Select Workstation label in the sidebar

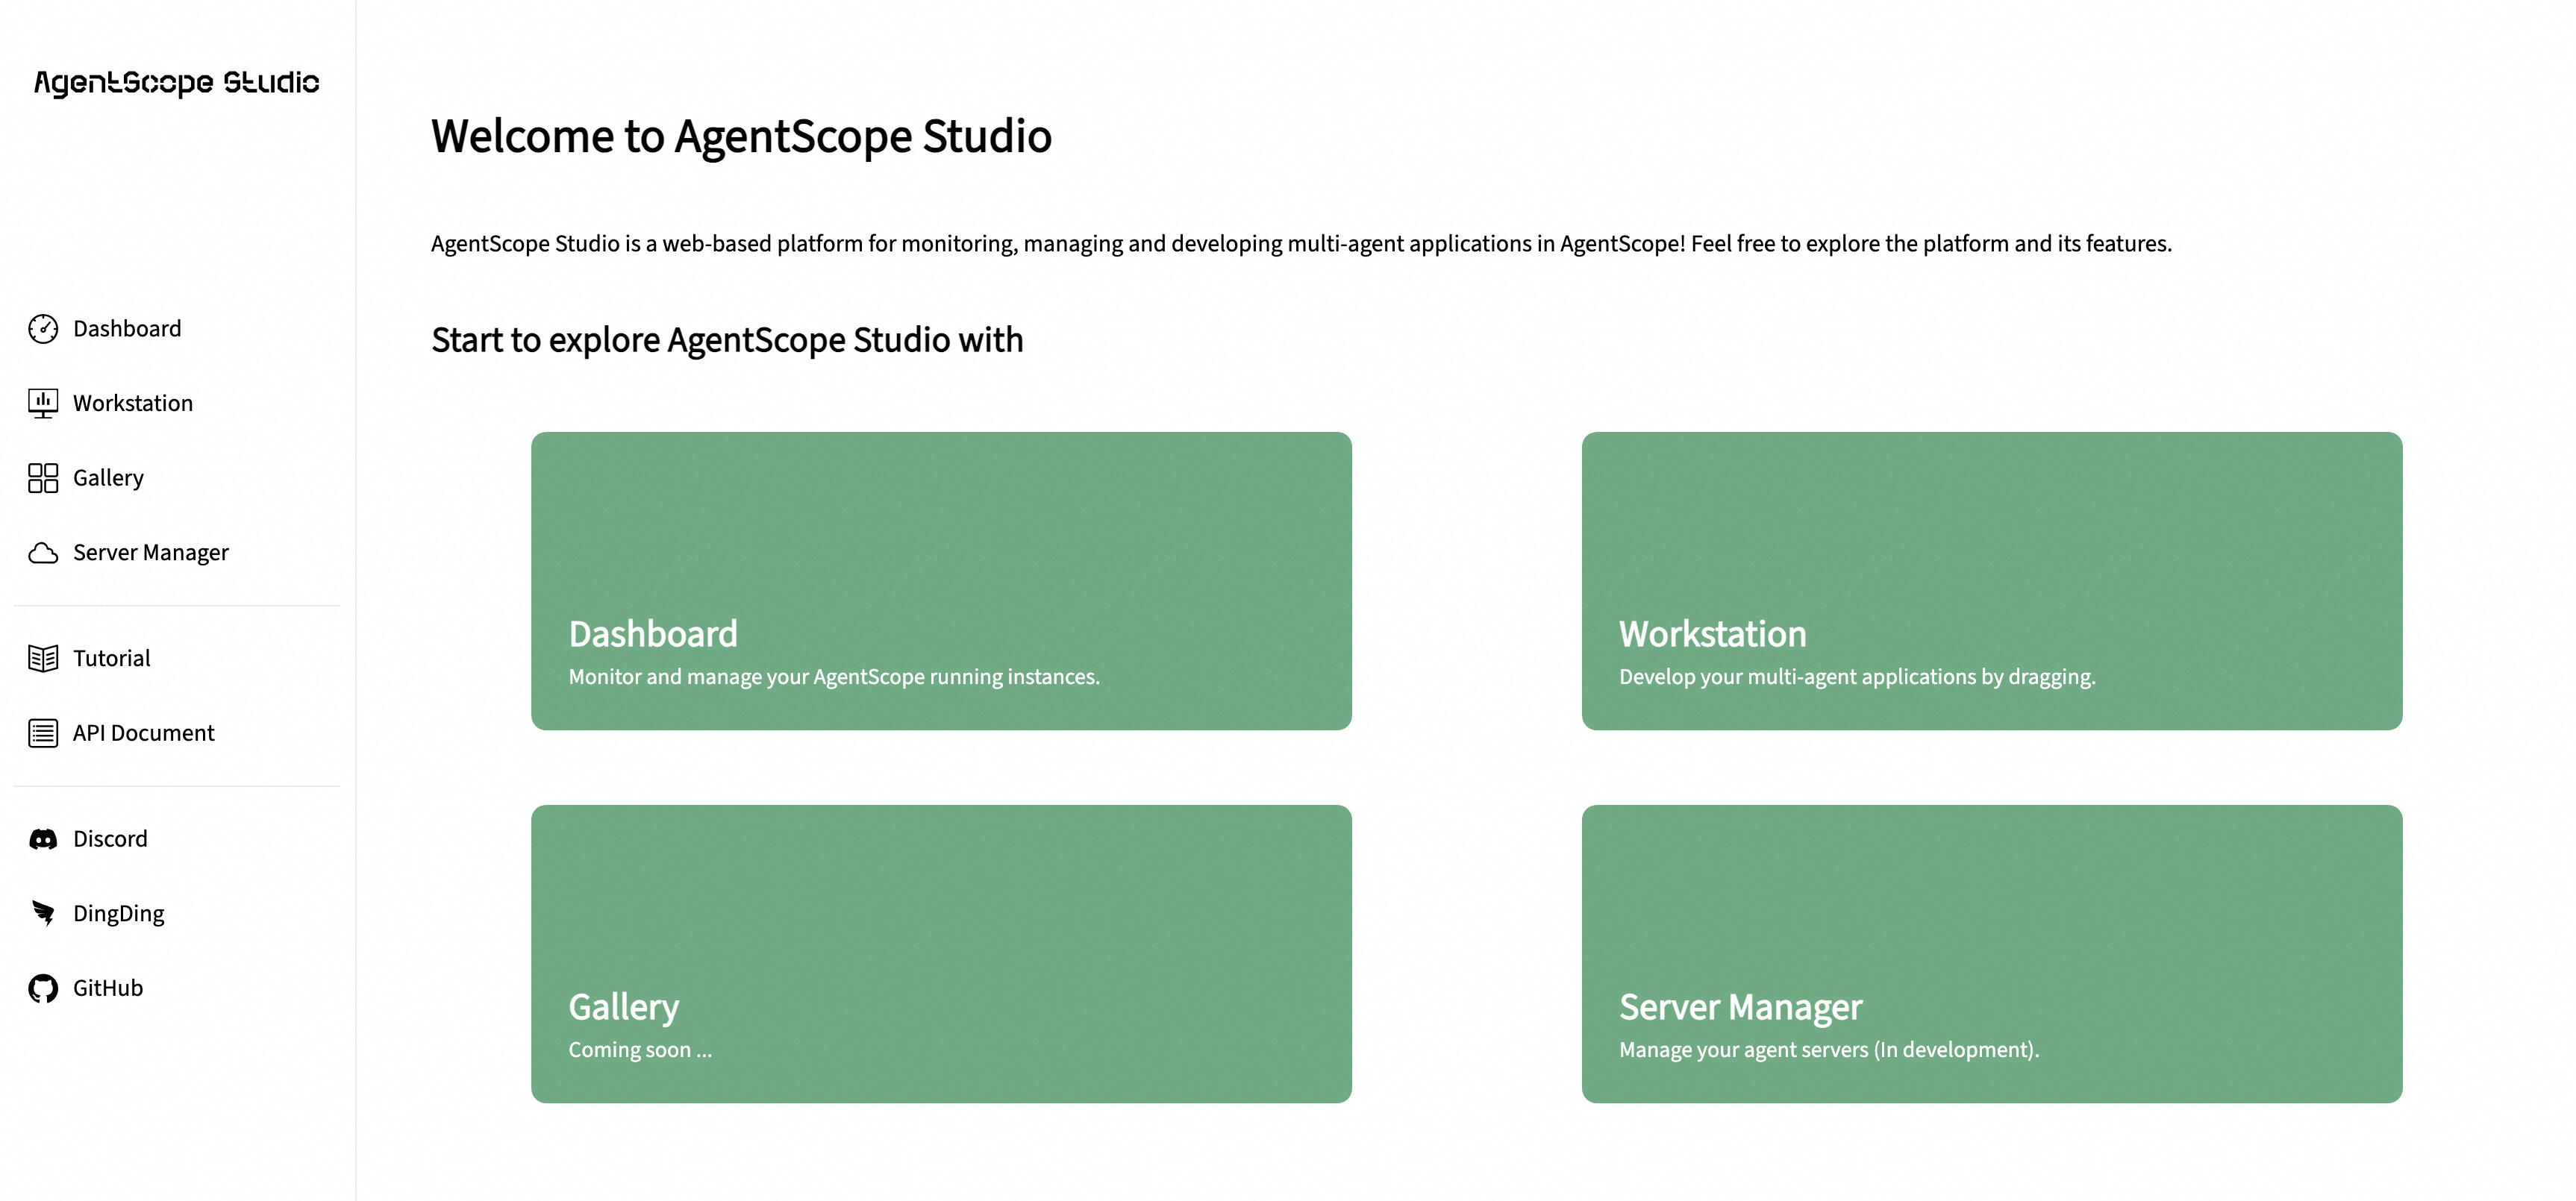(133, 403)
